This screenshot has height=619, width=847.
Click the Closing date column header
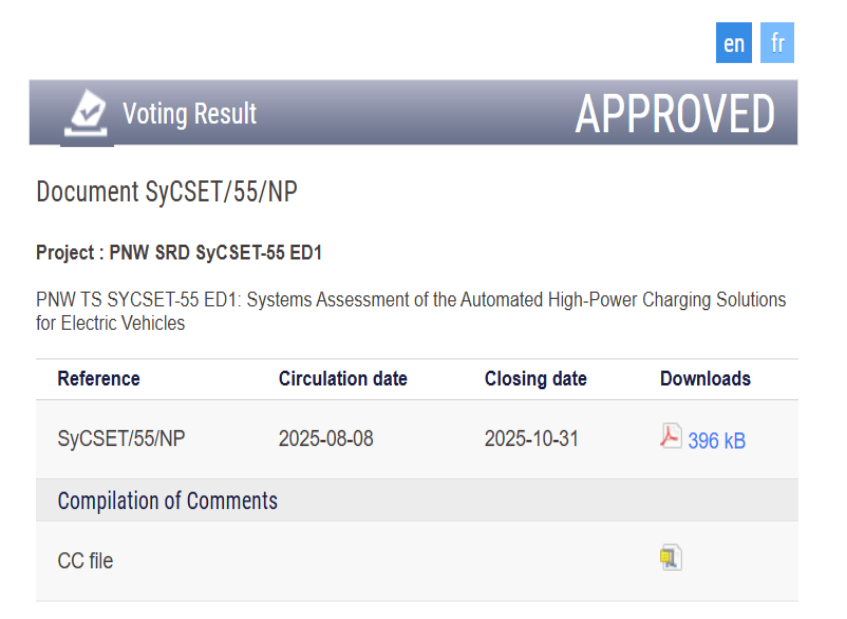tap(535, 379)
